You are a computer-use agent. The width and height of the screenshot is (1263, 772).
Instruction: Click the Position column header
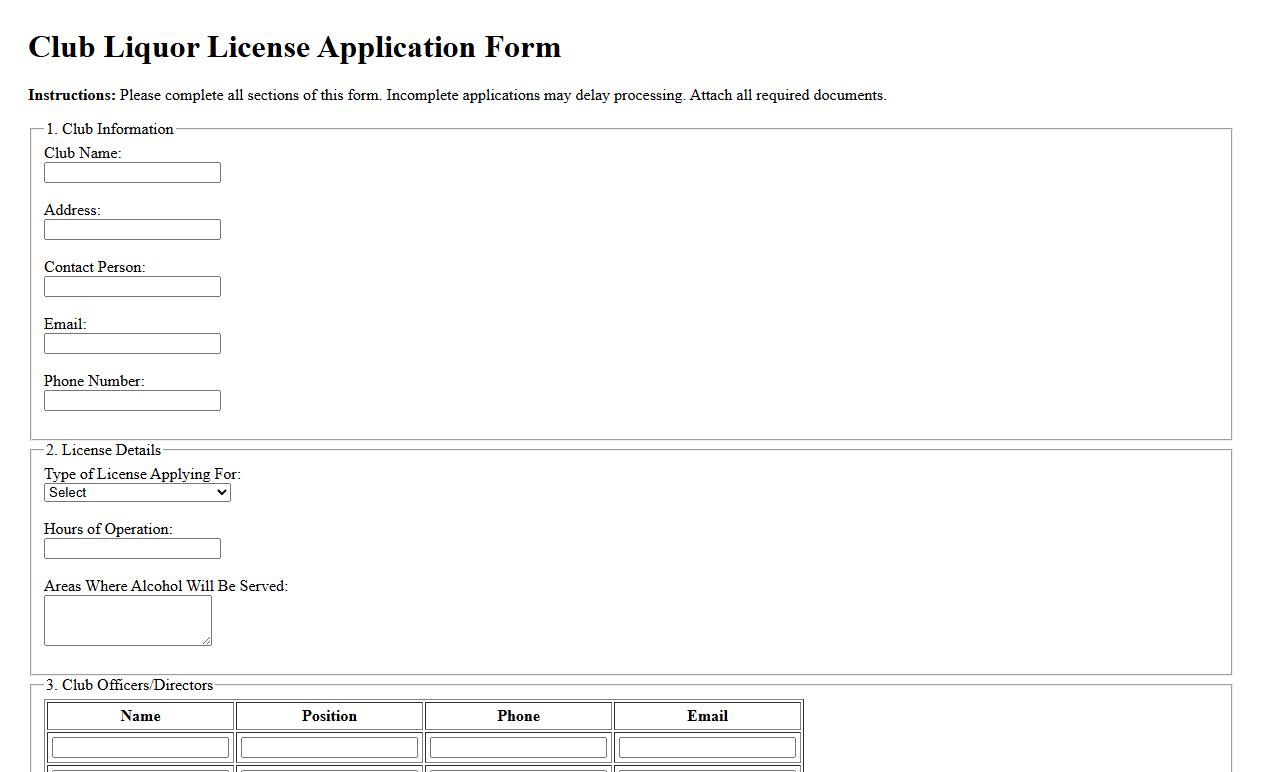pos(328,715)
